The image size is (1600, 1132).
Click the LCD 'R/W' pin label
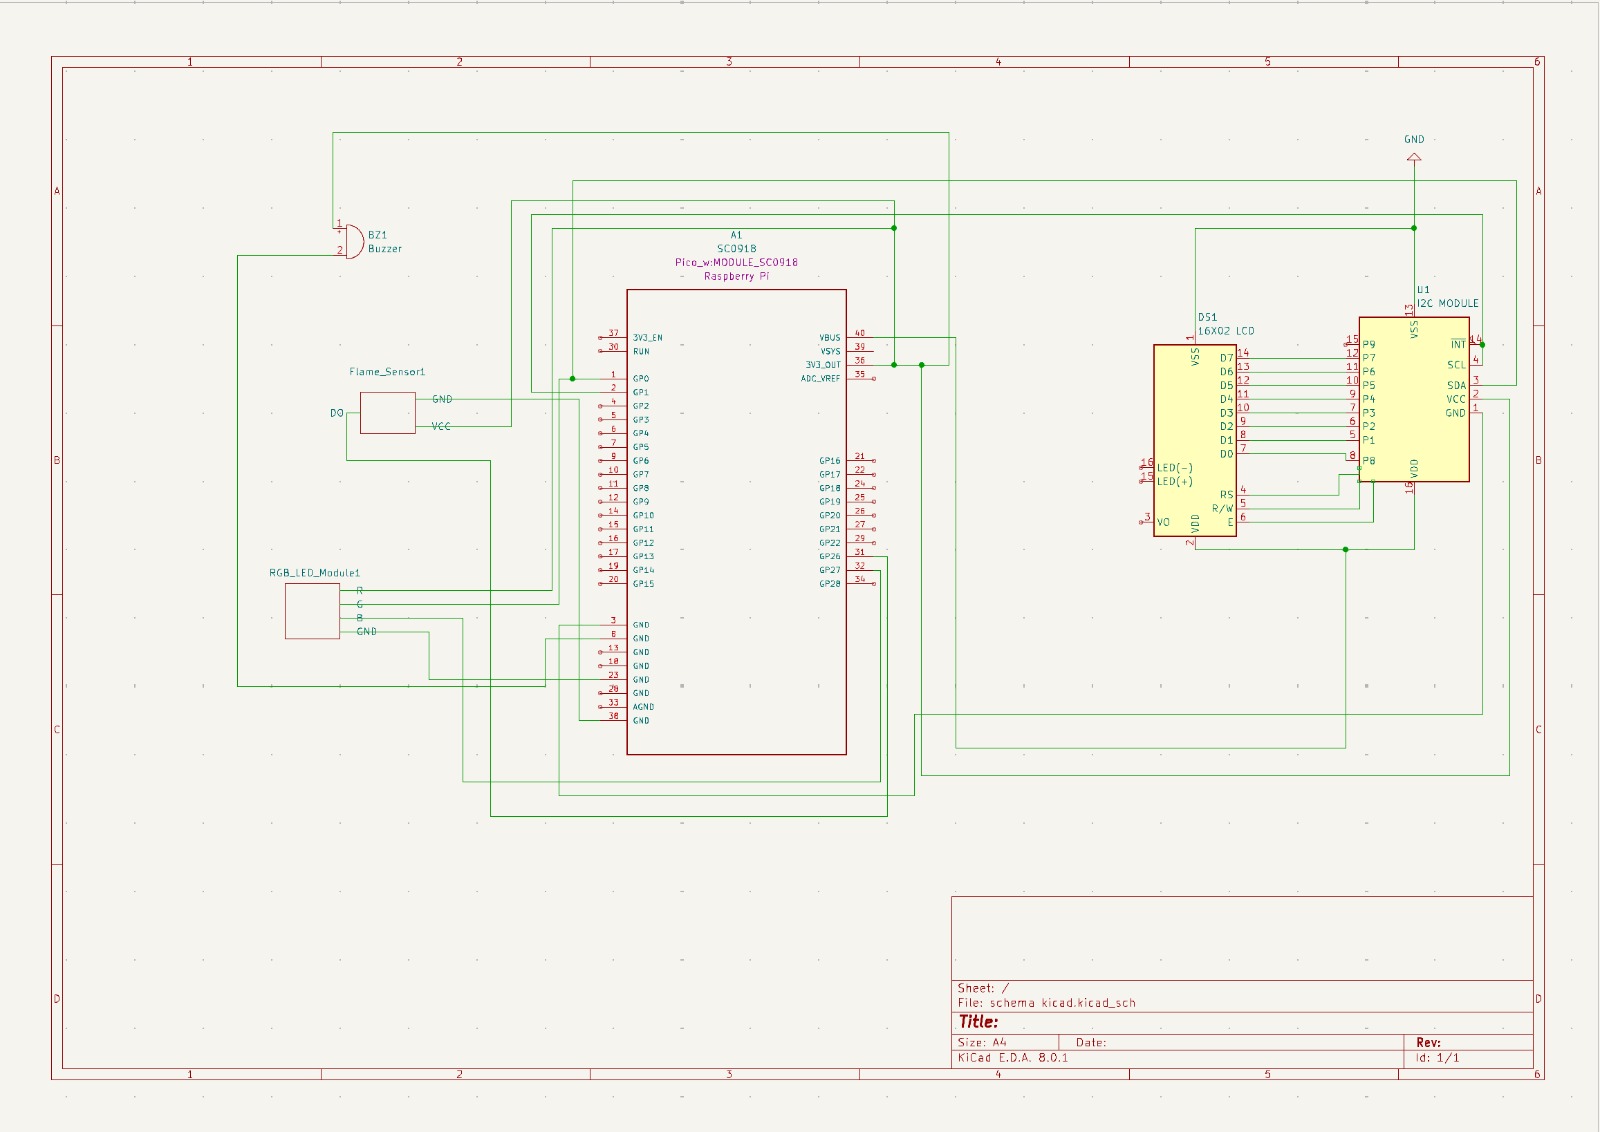click(x=1223, y=509)
